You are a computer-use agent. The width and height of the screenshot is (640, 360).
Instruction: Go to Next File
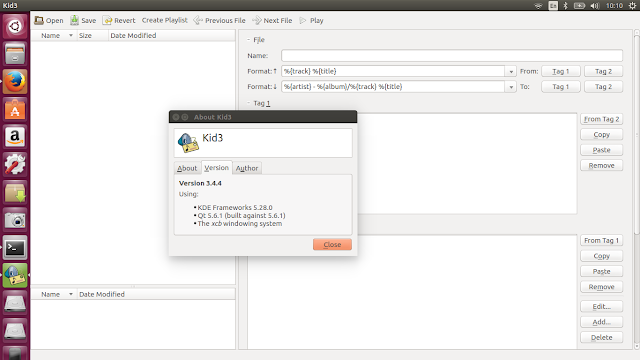tap(272, 20)
